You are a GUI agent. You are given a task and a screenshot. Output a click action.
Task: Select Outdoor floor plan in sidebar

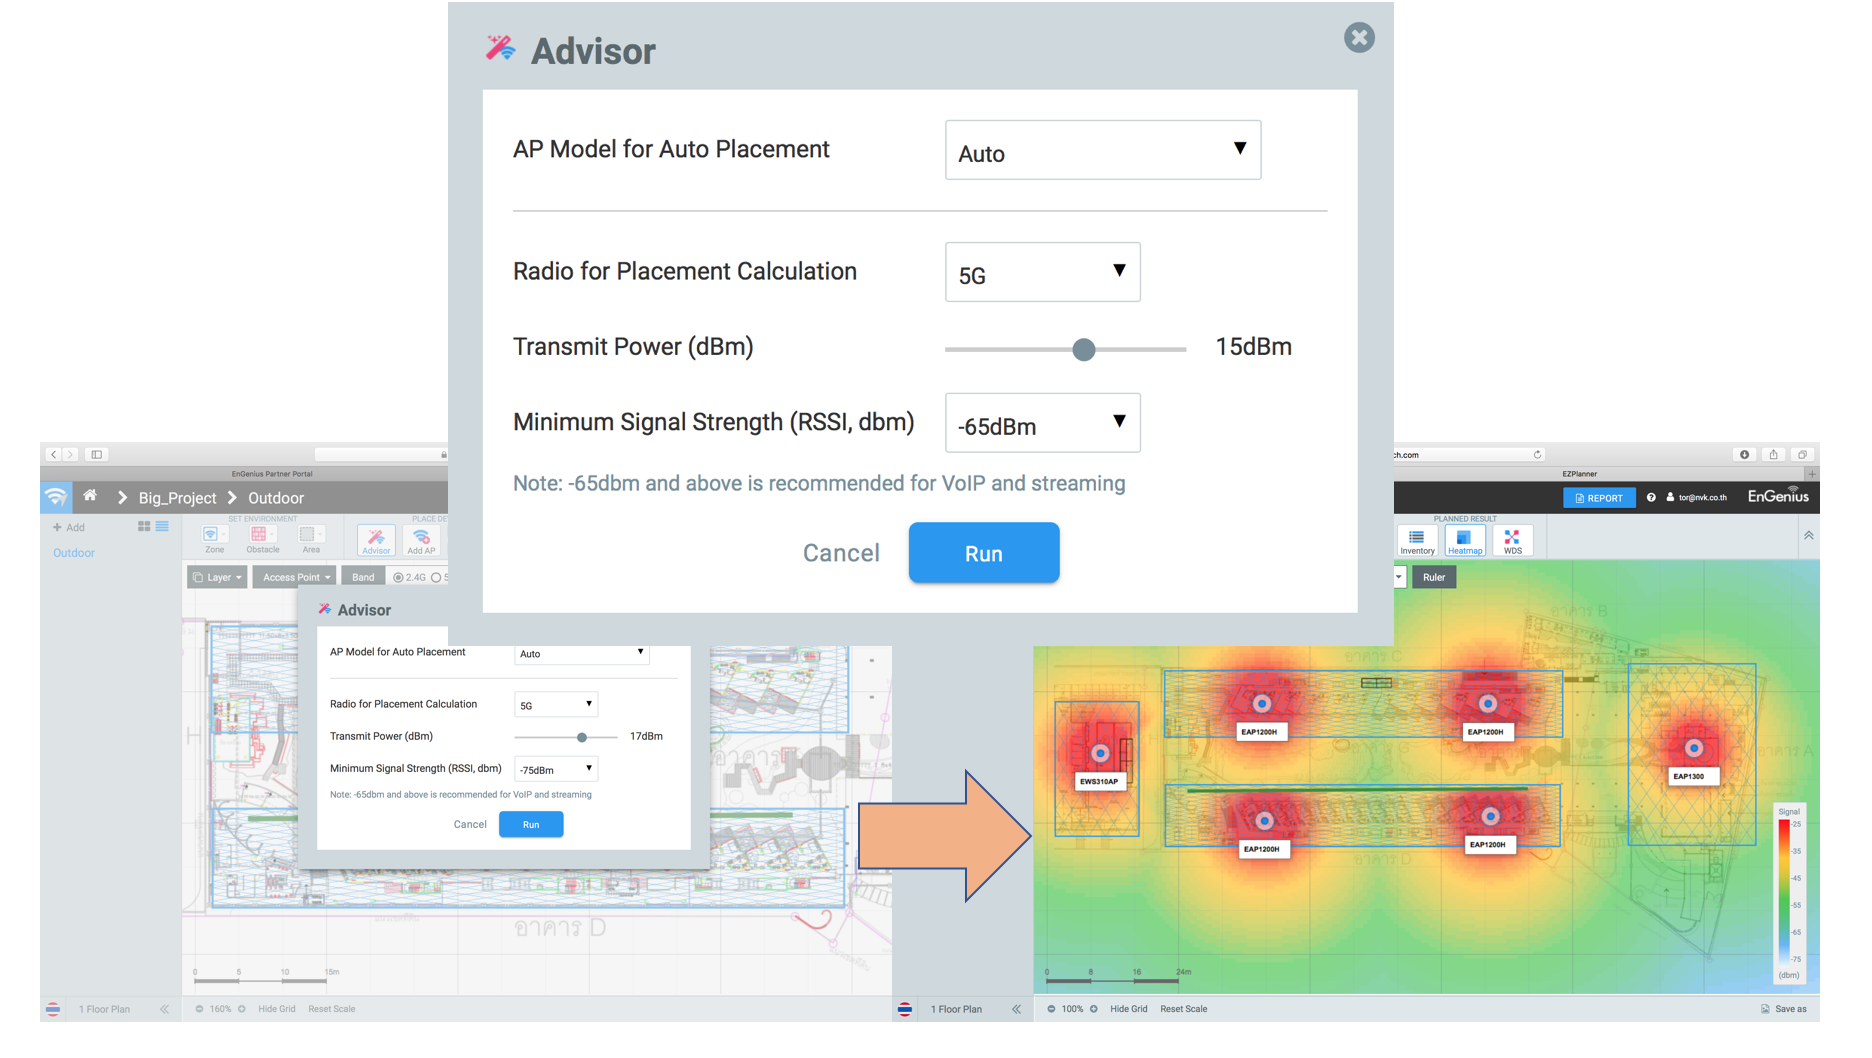(x=74, y=553)
